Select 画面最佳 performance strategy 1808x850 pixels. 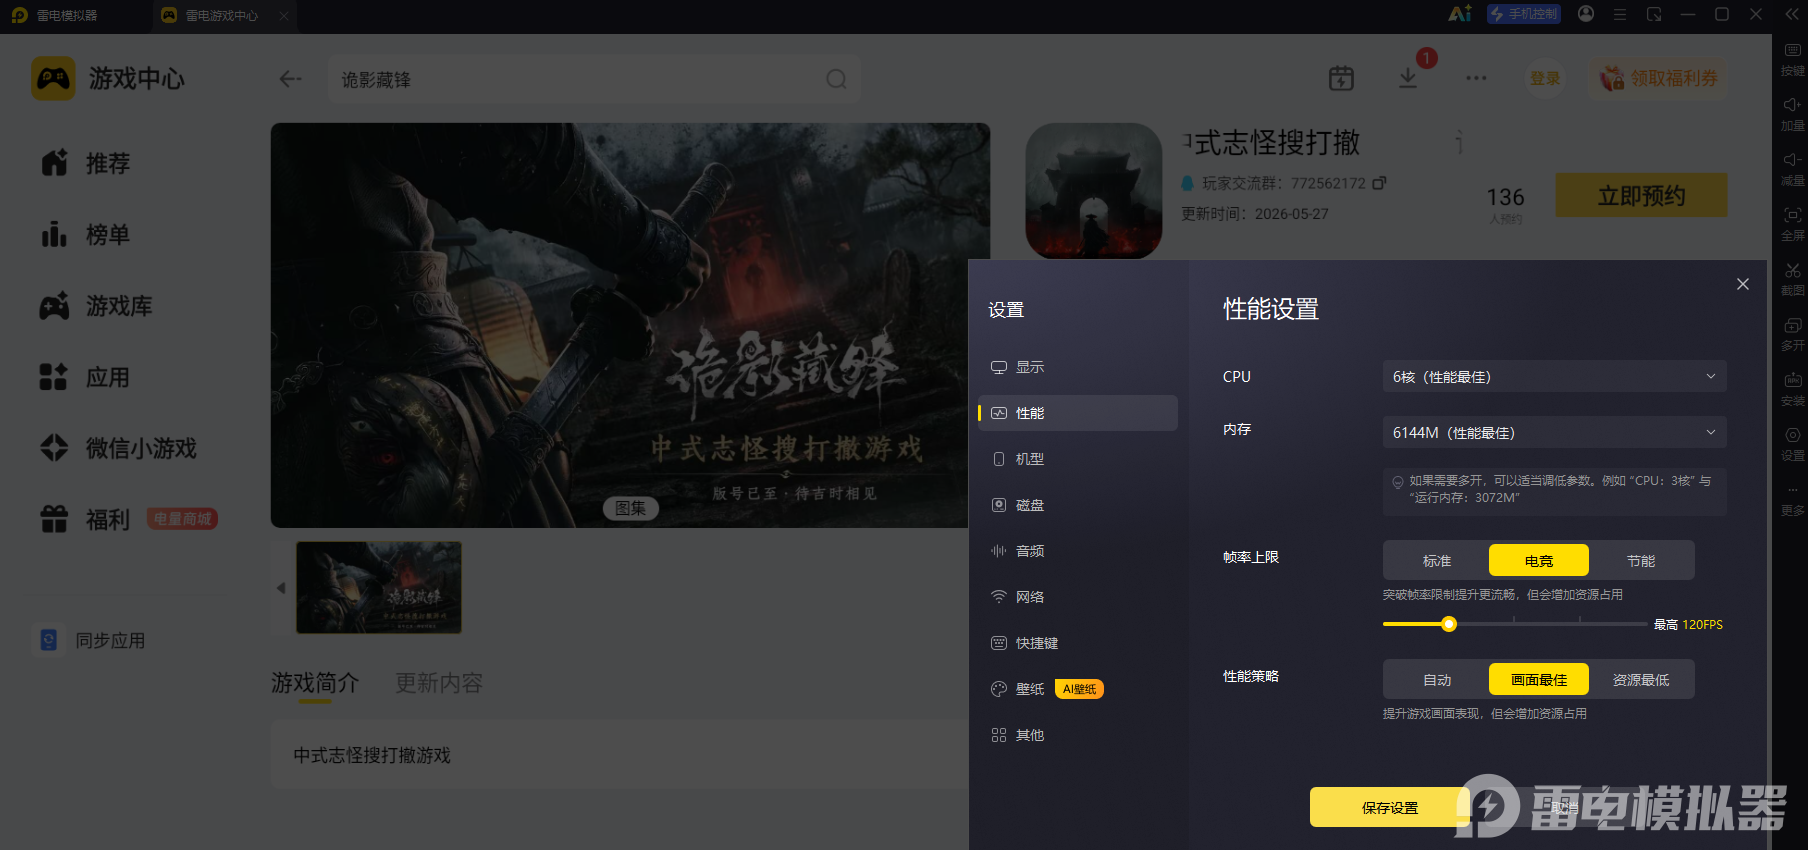click(1539, 680)
